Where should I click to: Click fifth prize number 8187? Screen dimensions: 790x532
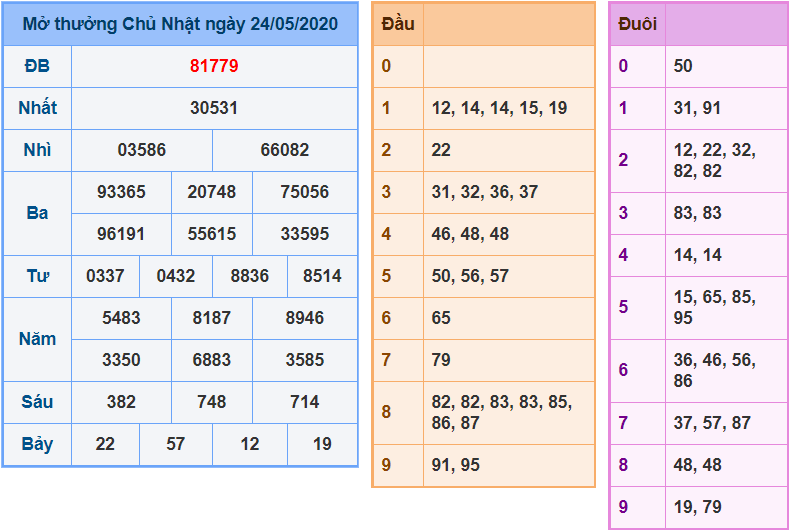tap(212, 318)
